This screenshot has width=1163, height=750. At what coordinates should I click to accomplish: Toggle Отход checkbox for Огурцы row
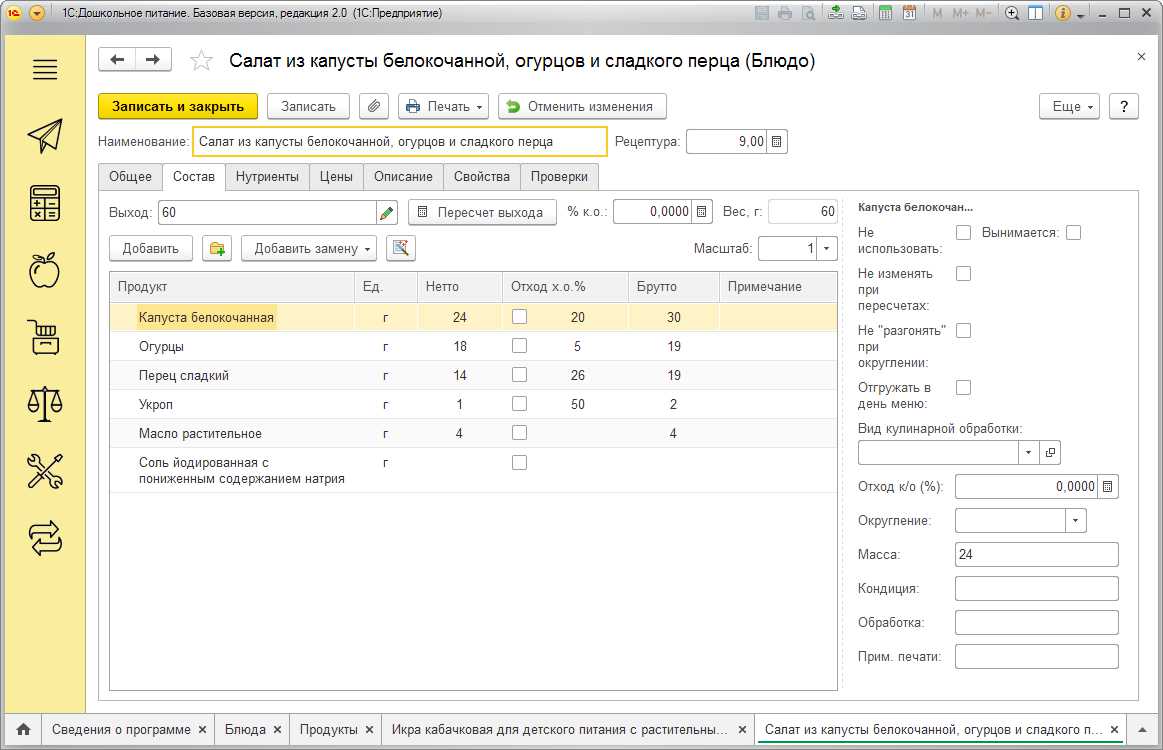[520, 346]
